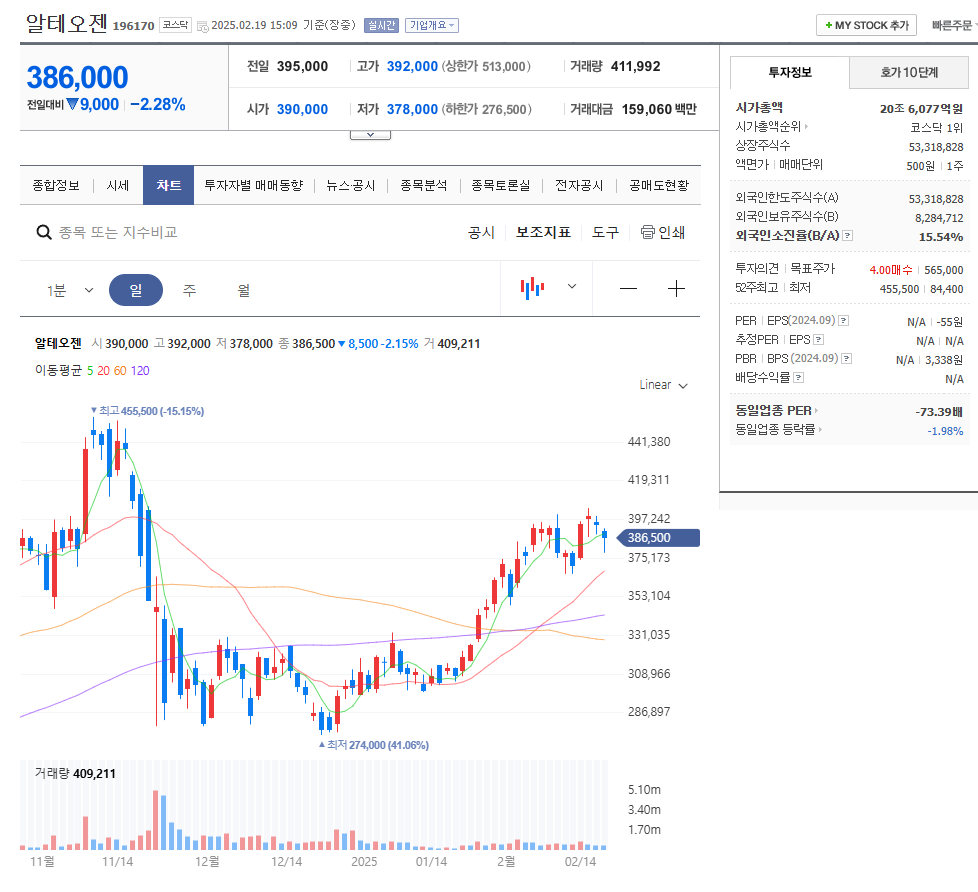Click arrow icon next to 동일업종 PER
978x892 pixels.
[816, 410]
